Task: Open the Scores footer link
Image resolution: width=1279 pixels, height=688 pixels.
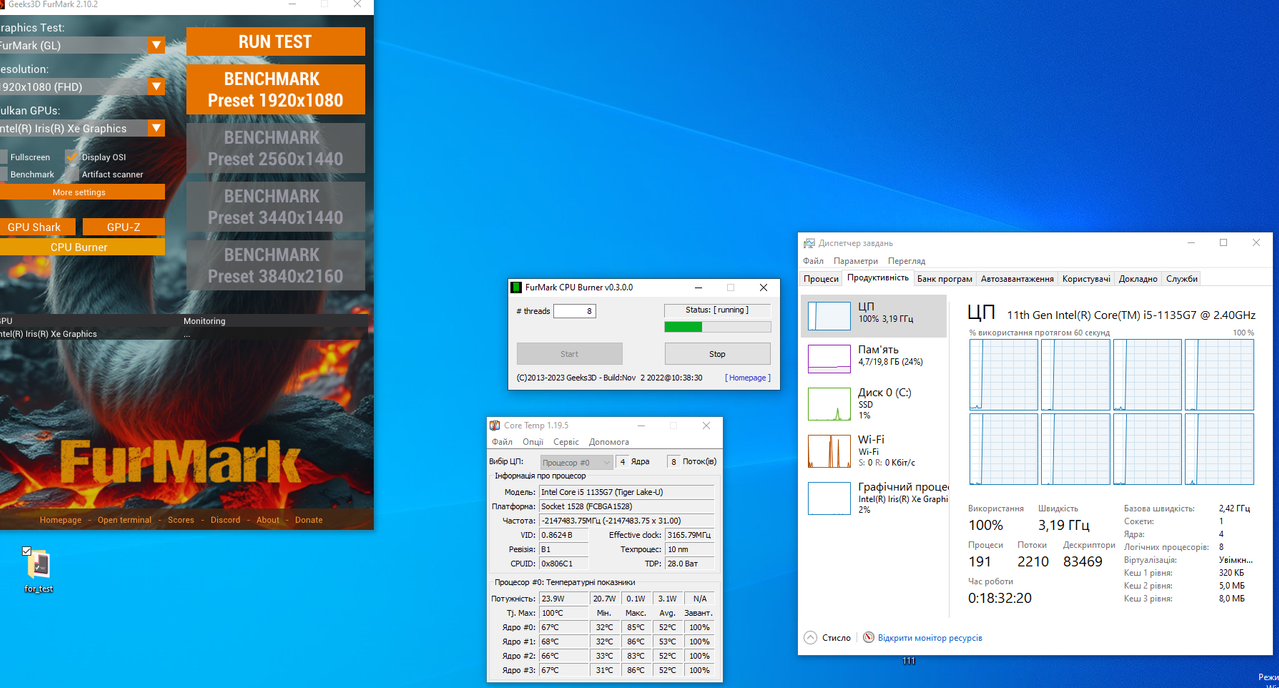Action: tap(181, 520)
